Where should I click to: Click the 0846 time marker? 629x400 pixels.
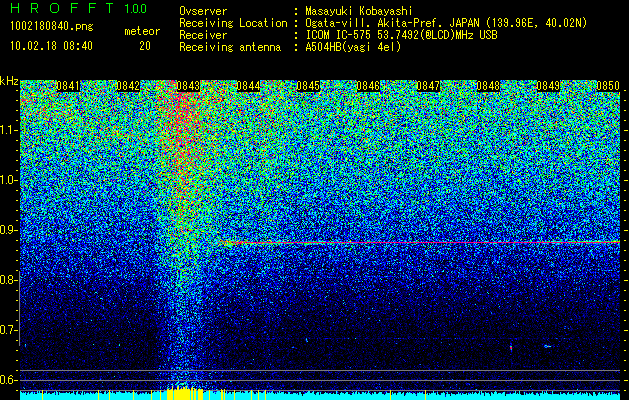coord(368,86)
